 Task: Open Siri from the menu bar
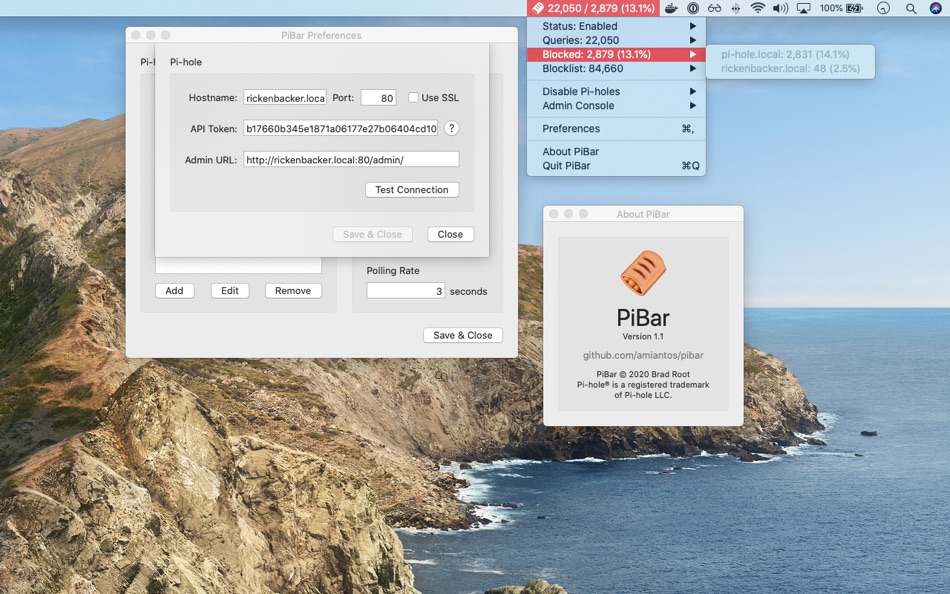[x=935, y=8]
